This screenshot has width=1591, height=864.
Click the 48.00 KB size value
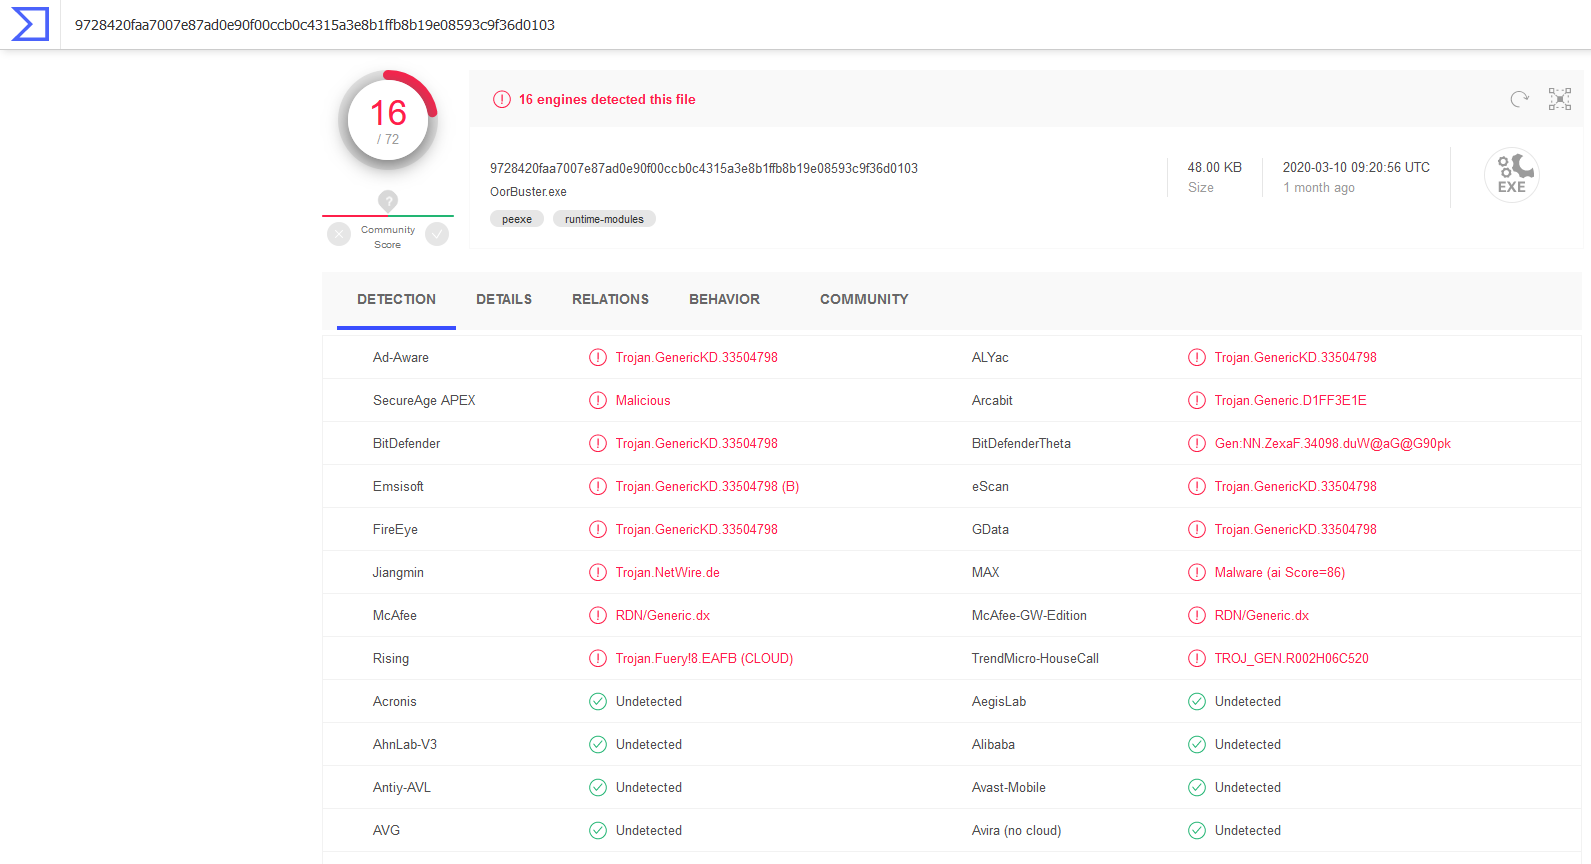click(x=1215, y=167)
